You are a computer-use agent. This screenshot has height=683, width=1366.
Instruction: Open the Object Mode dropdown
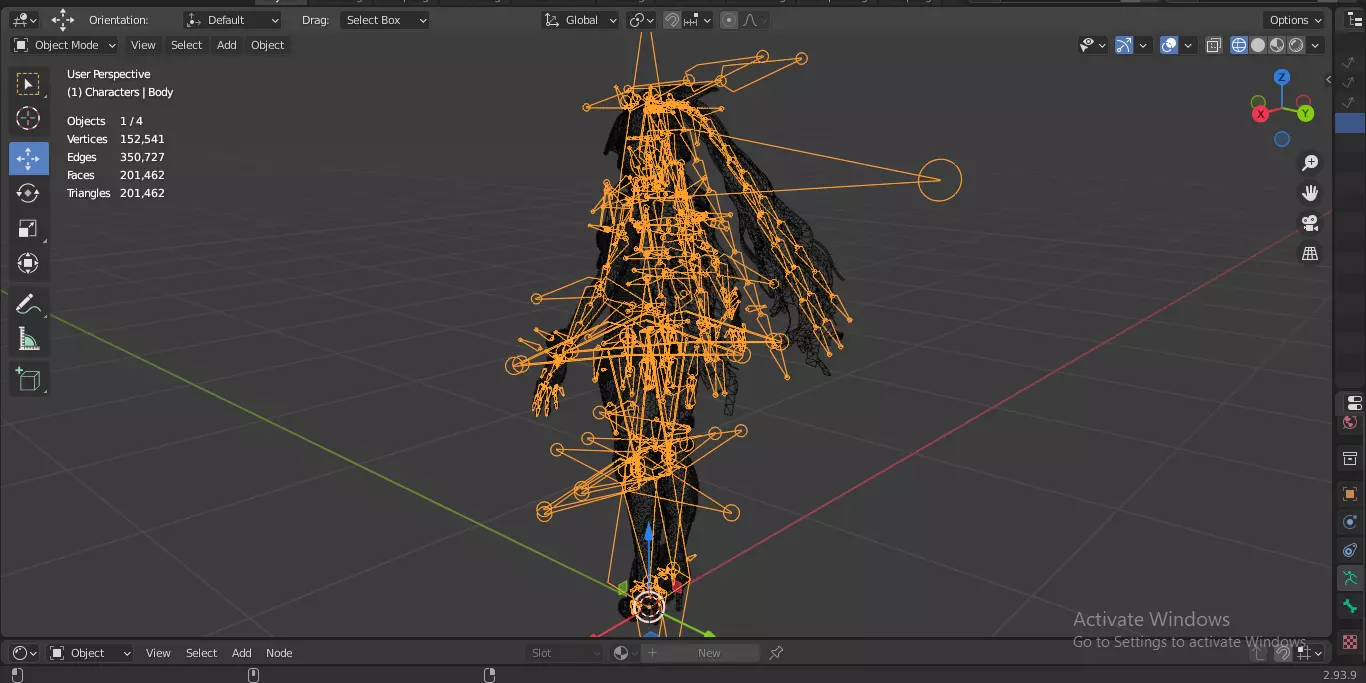pyautogui.click(x=65, y=45)
